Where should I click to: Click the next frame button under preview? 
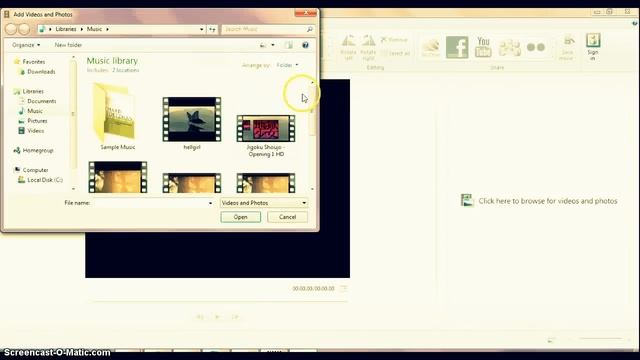click(235, 317)
